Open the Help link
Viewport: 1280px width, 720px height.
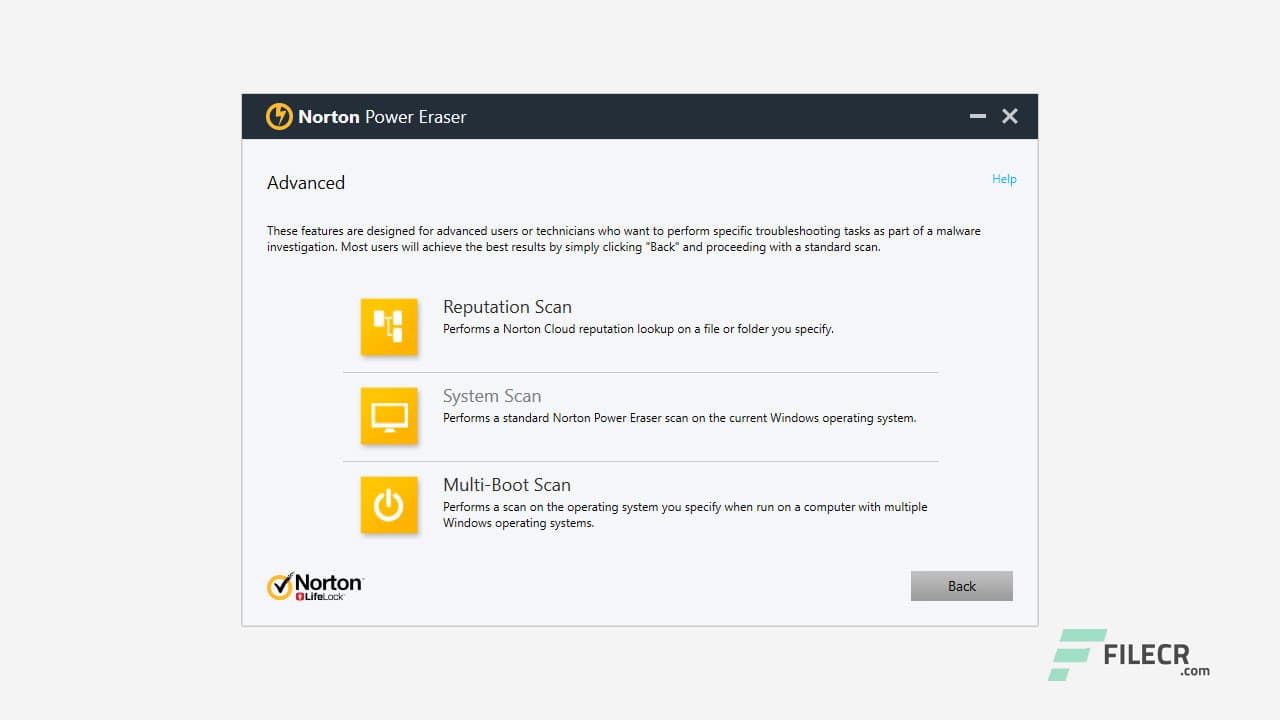(1004, 179)
